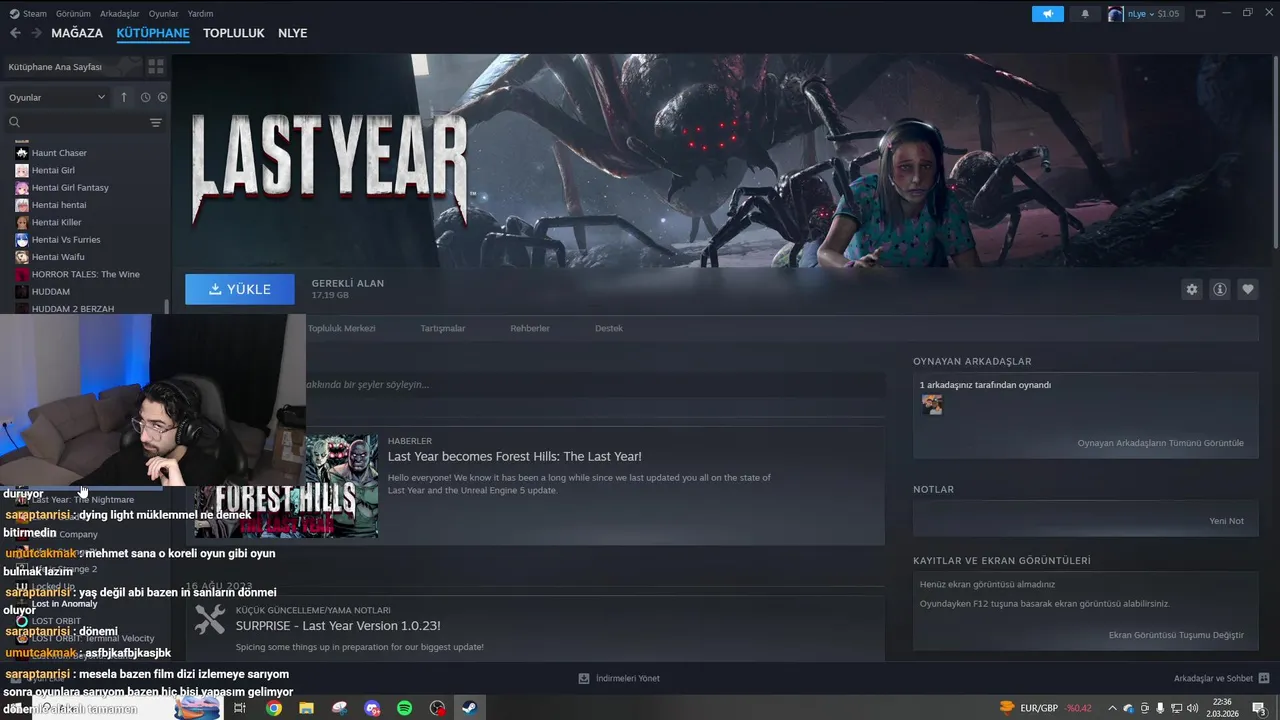1280x720 pixels.
Task: Open the nLye account dropdown
Action: [1145, 14]
